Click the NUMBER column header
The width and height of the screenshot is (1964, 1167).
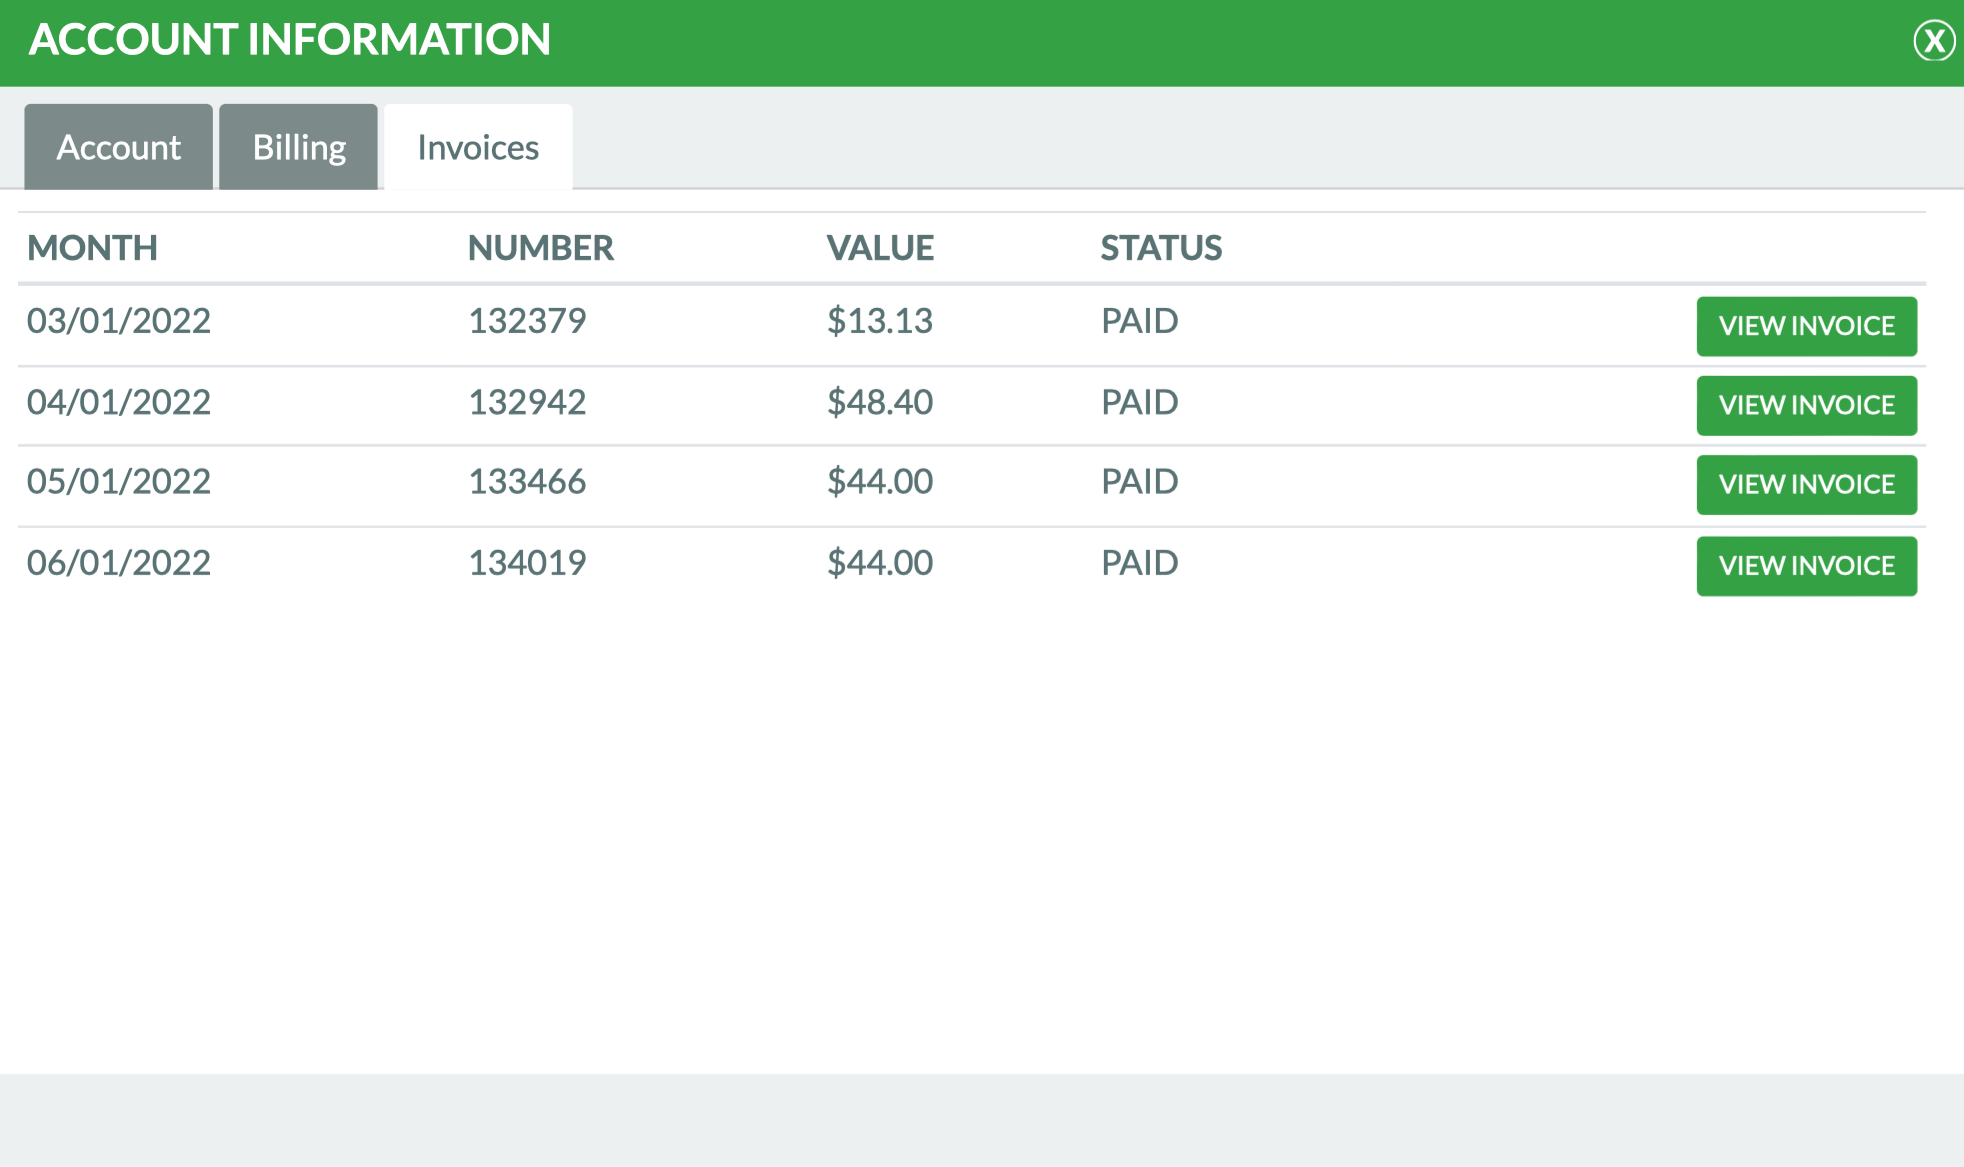(540, 247)
